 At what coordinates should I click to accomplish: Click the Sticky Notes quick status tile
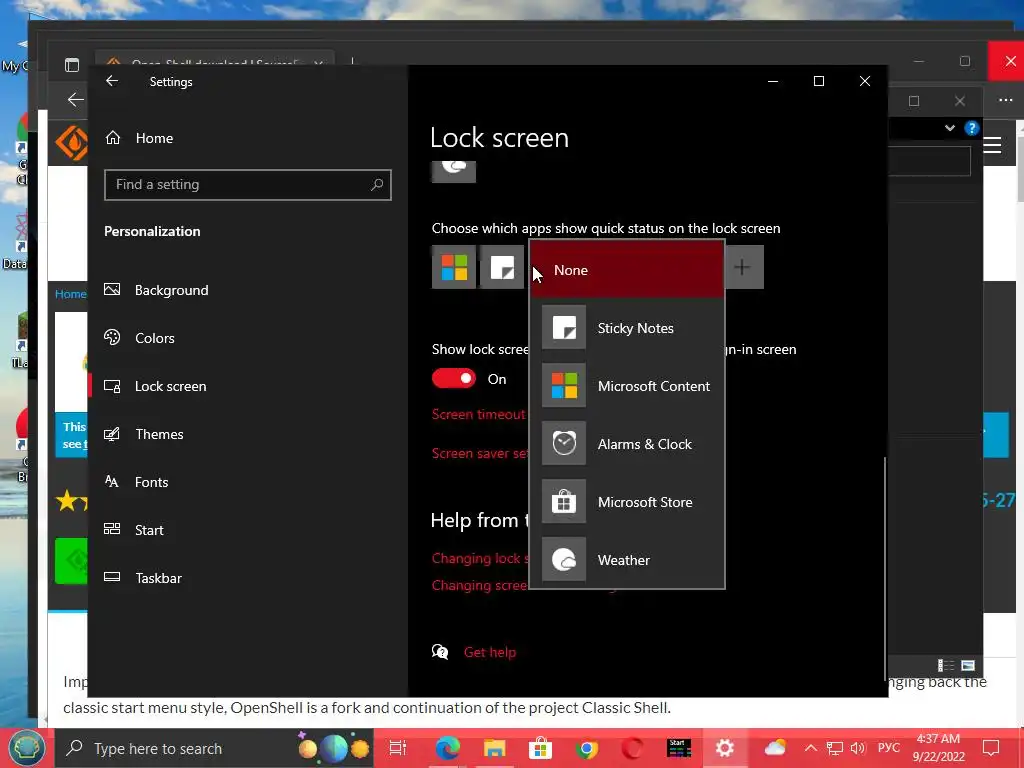[x=502, y=267]
